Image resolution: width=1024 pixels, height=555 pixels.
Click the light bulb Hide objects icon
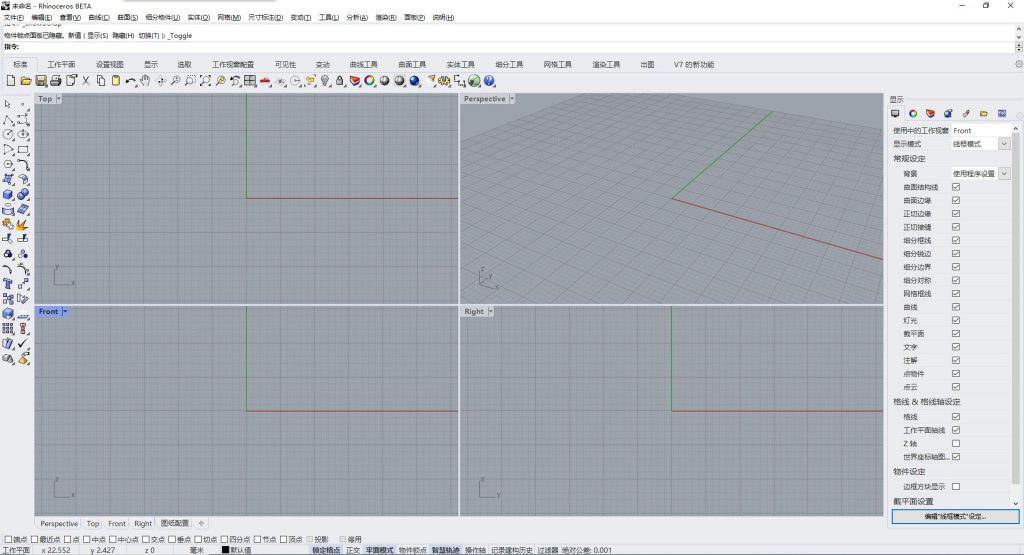point(325,81)
